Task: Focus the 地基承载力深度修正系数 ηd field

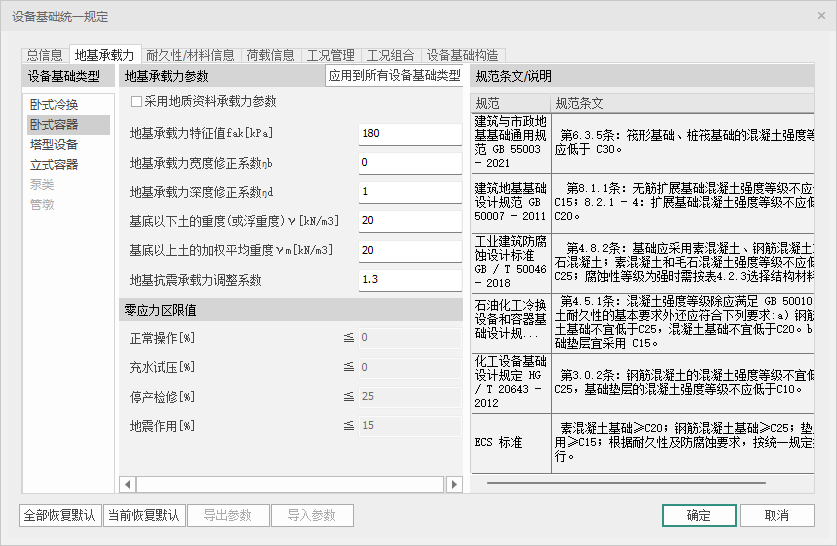Action: tap(408, 192)
